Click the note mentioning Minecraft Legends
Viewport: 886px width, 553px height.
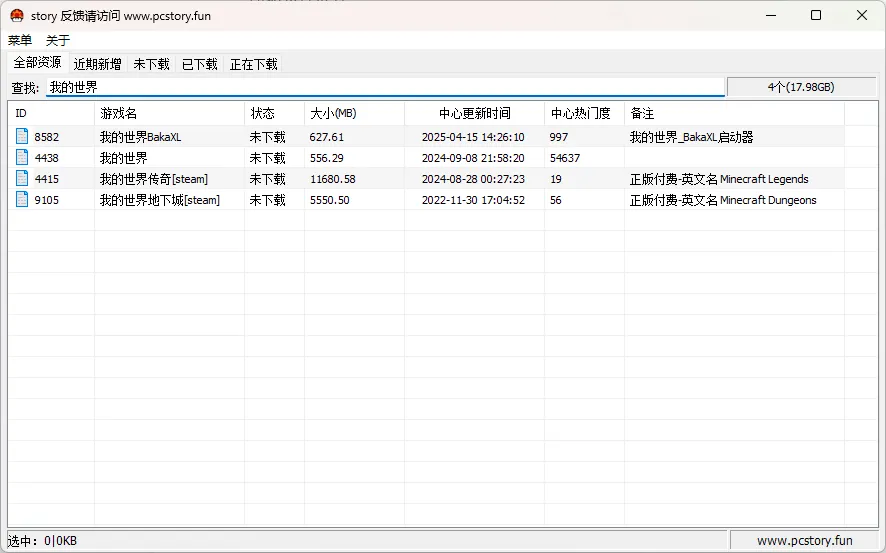[719, 179]
